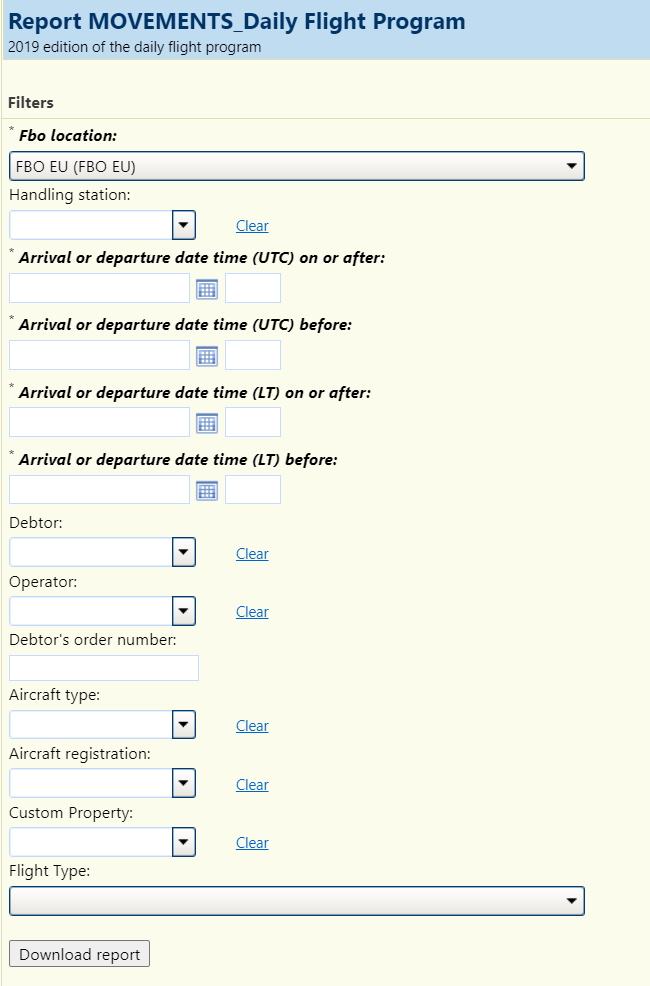650x986 pixels.
Task: Expand the Flight Type dropdown
Action: point(572,900)
